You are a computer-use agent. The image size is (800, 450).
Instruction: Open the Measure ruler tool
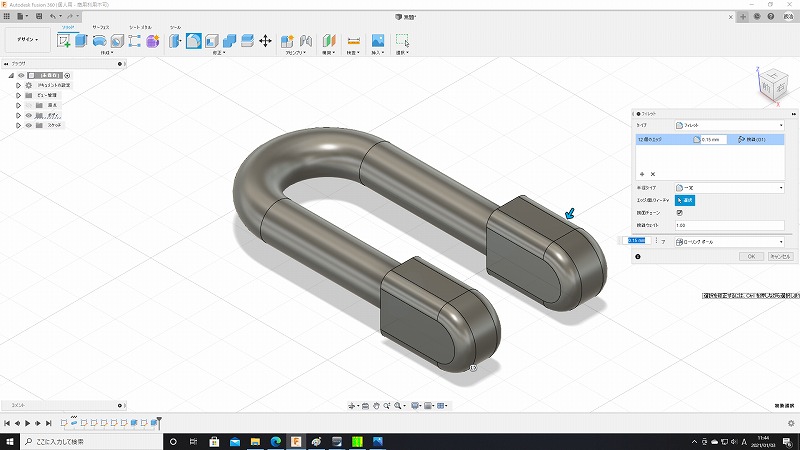(353, 41)
